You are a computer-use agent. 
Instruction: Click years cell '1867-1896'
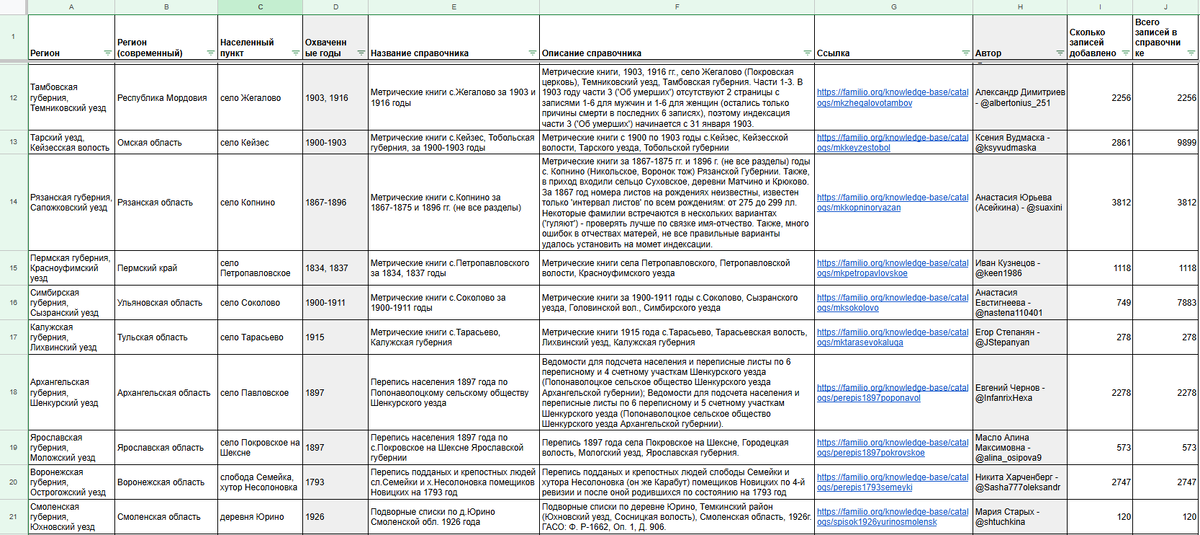[334, 202]
